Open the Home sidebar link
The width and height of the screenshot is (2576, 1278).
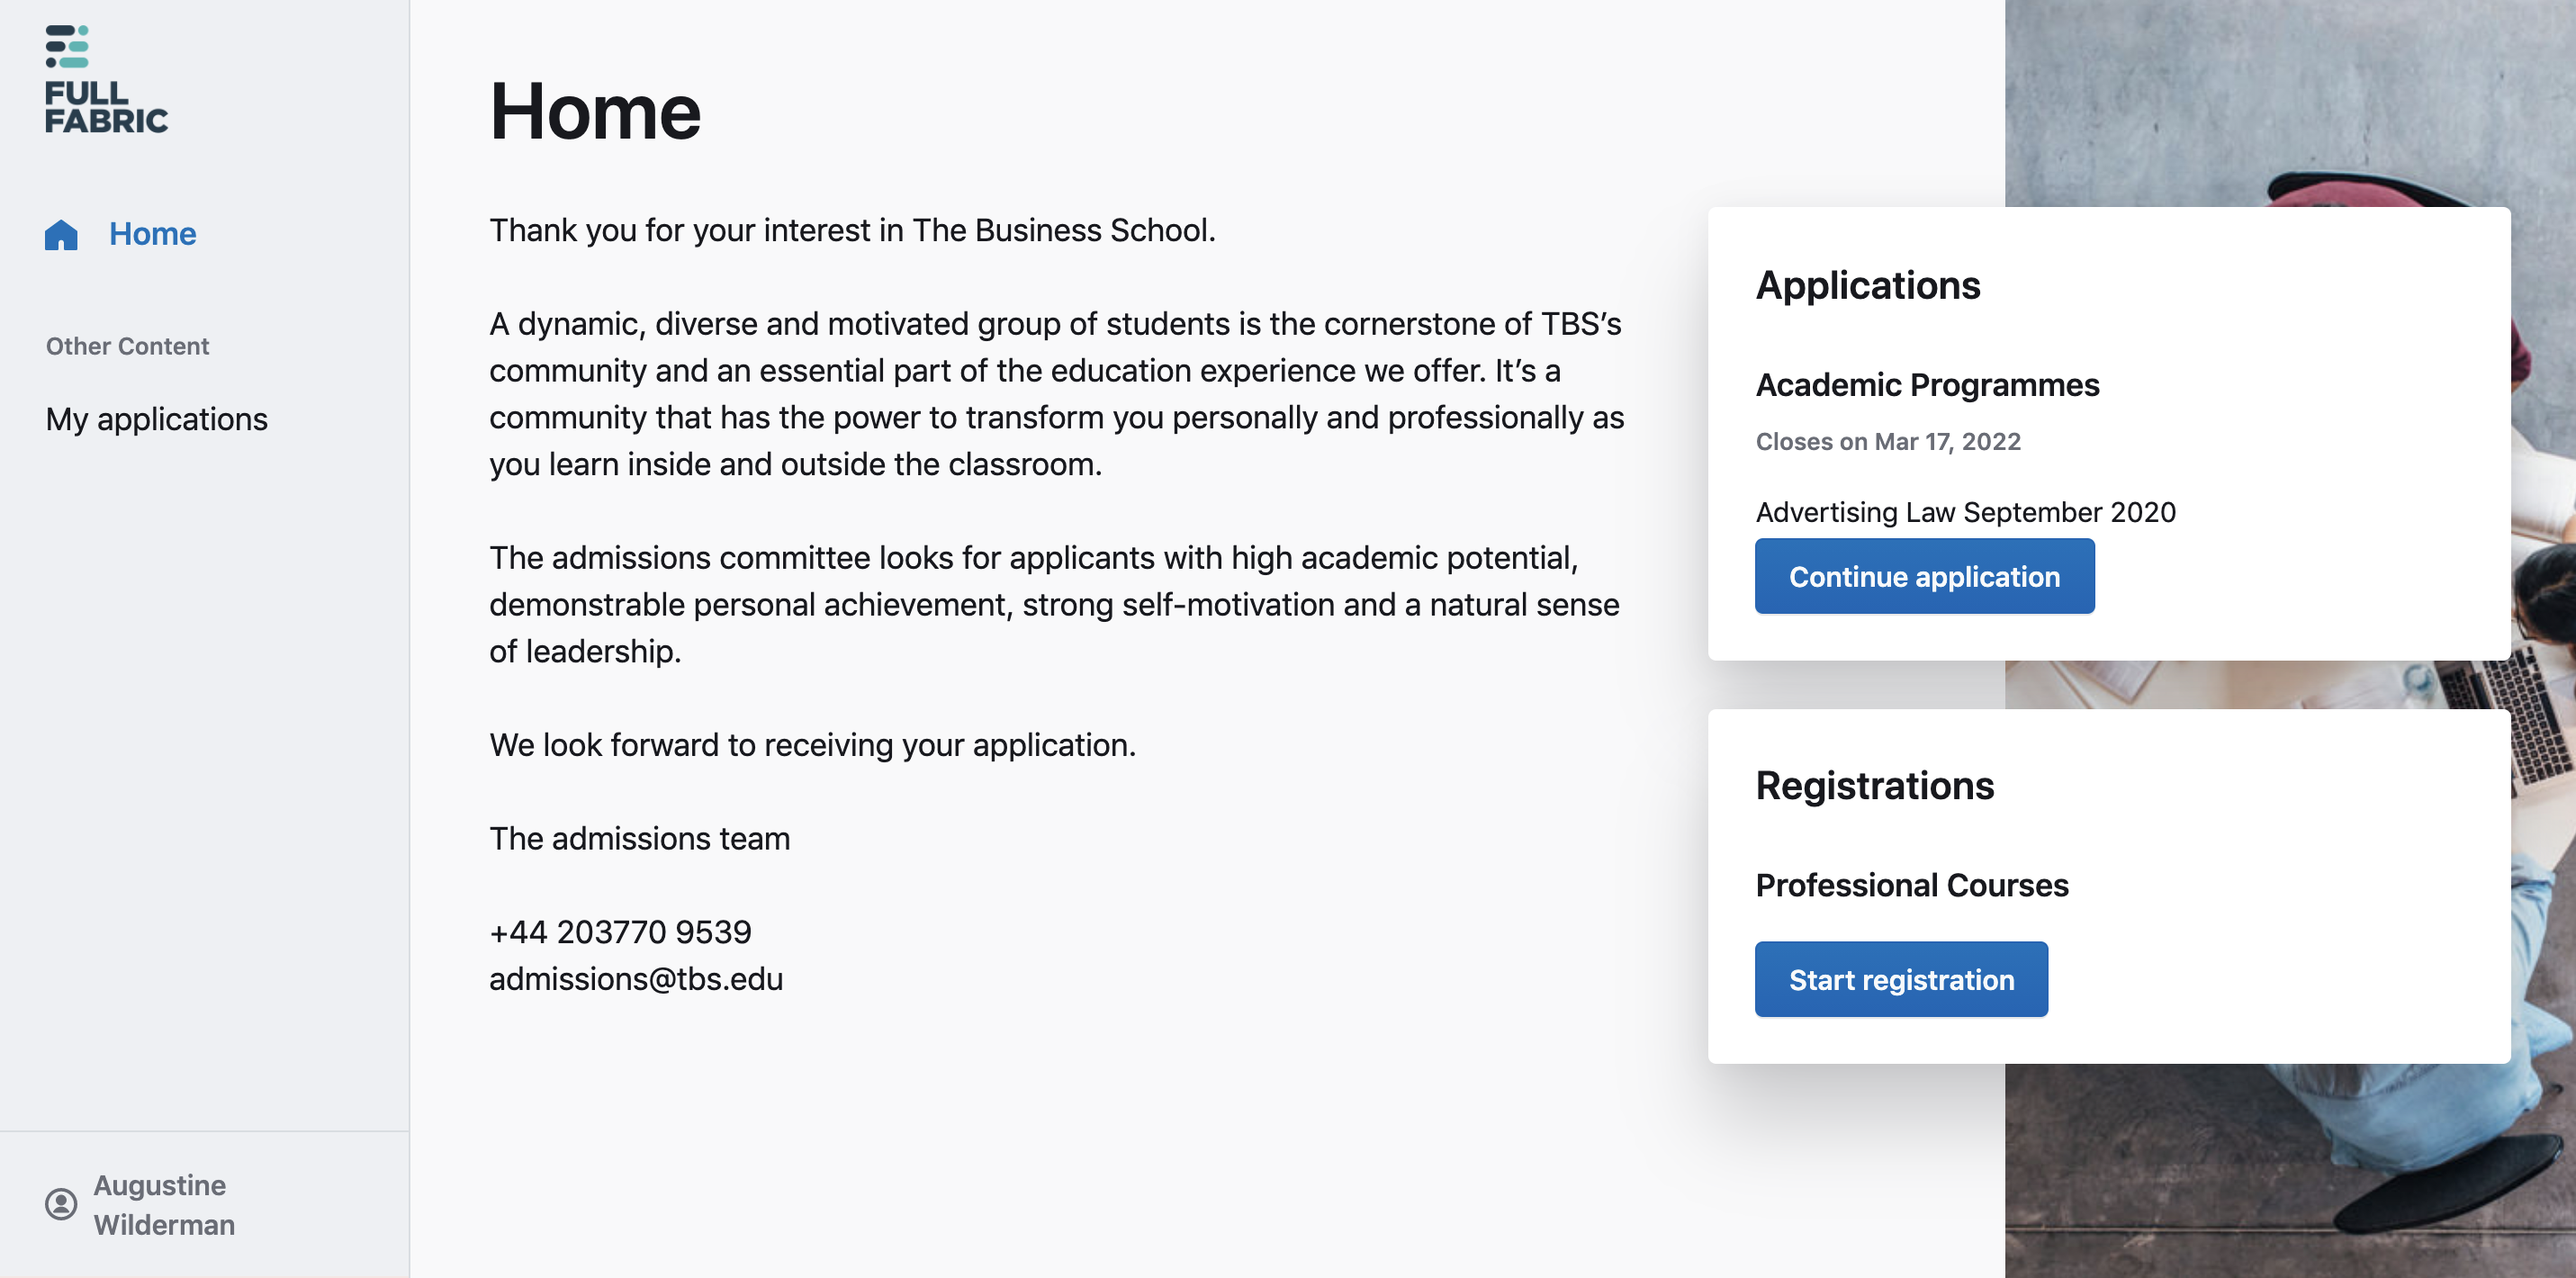point(152,234)
